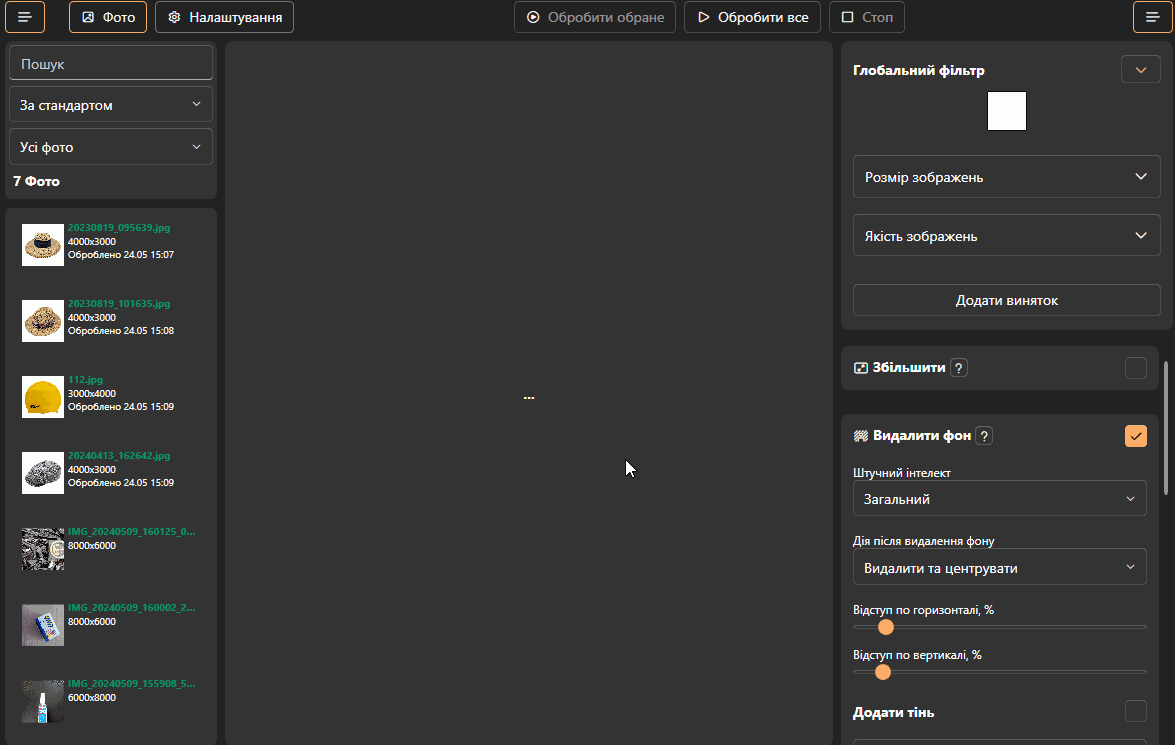
Task: Open photo 20240413_162642.jpg thumbnail
Action: 43,473
